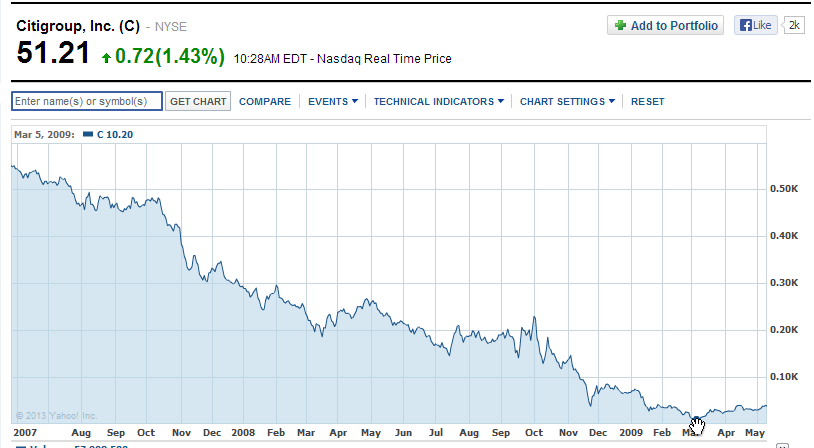The width and height of the screenshot is (814, 448).
Task: Open the COMPARE option
Action: point(265,102)
